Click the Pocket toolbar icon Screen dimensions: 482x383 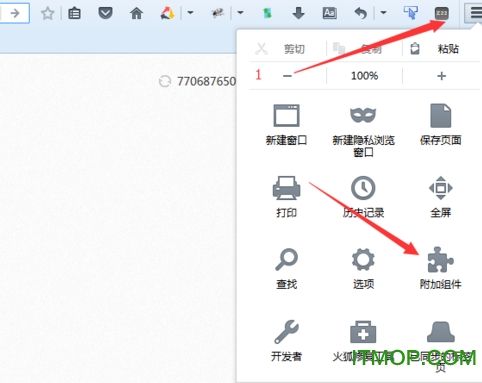click(x=105, y=13)
